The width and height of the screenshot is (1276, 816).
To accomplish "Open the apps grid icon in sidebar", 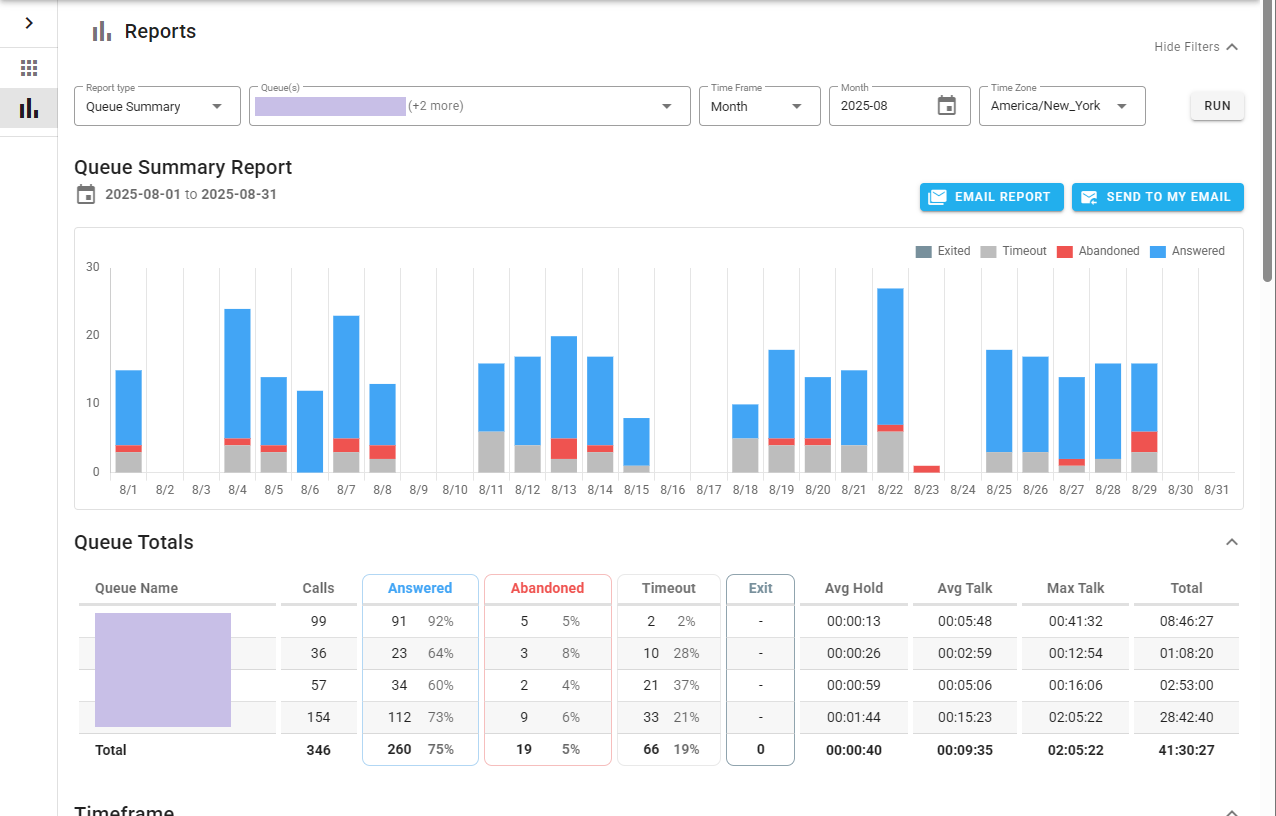I will coord(29,68).
